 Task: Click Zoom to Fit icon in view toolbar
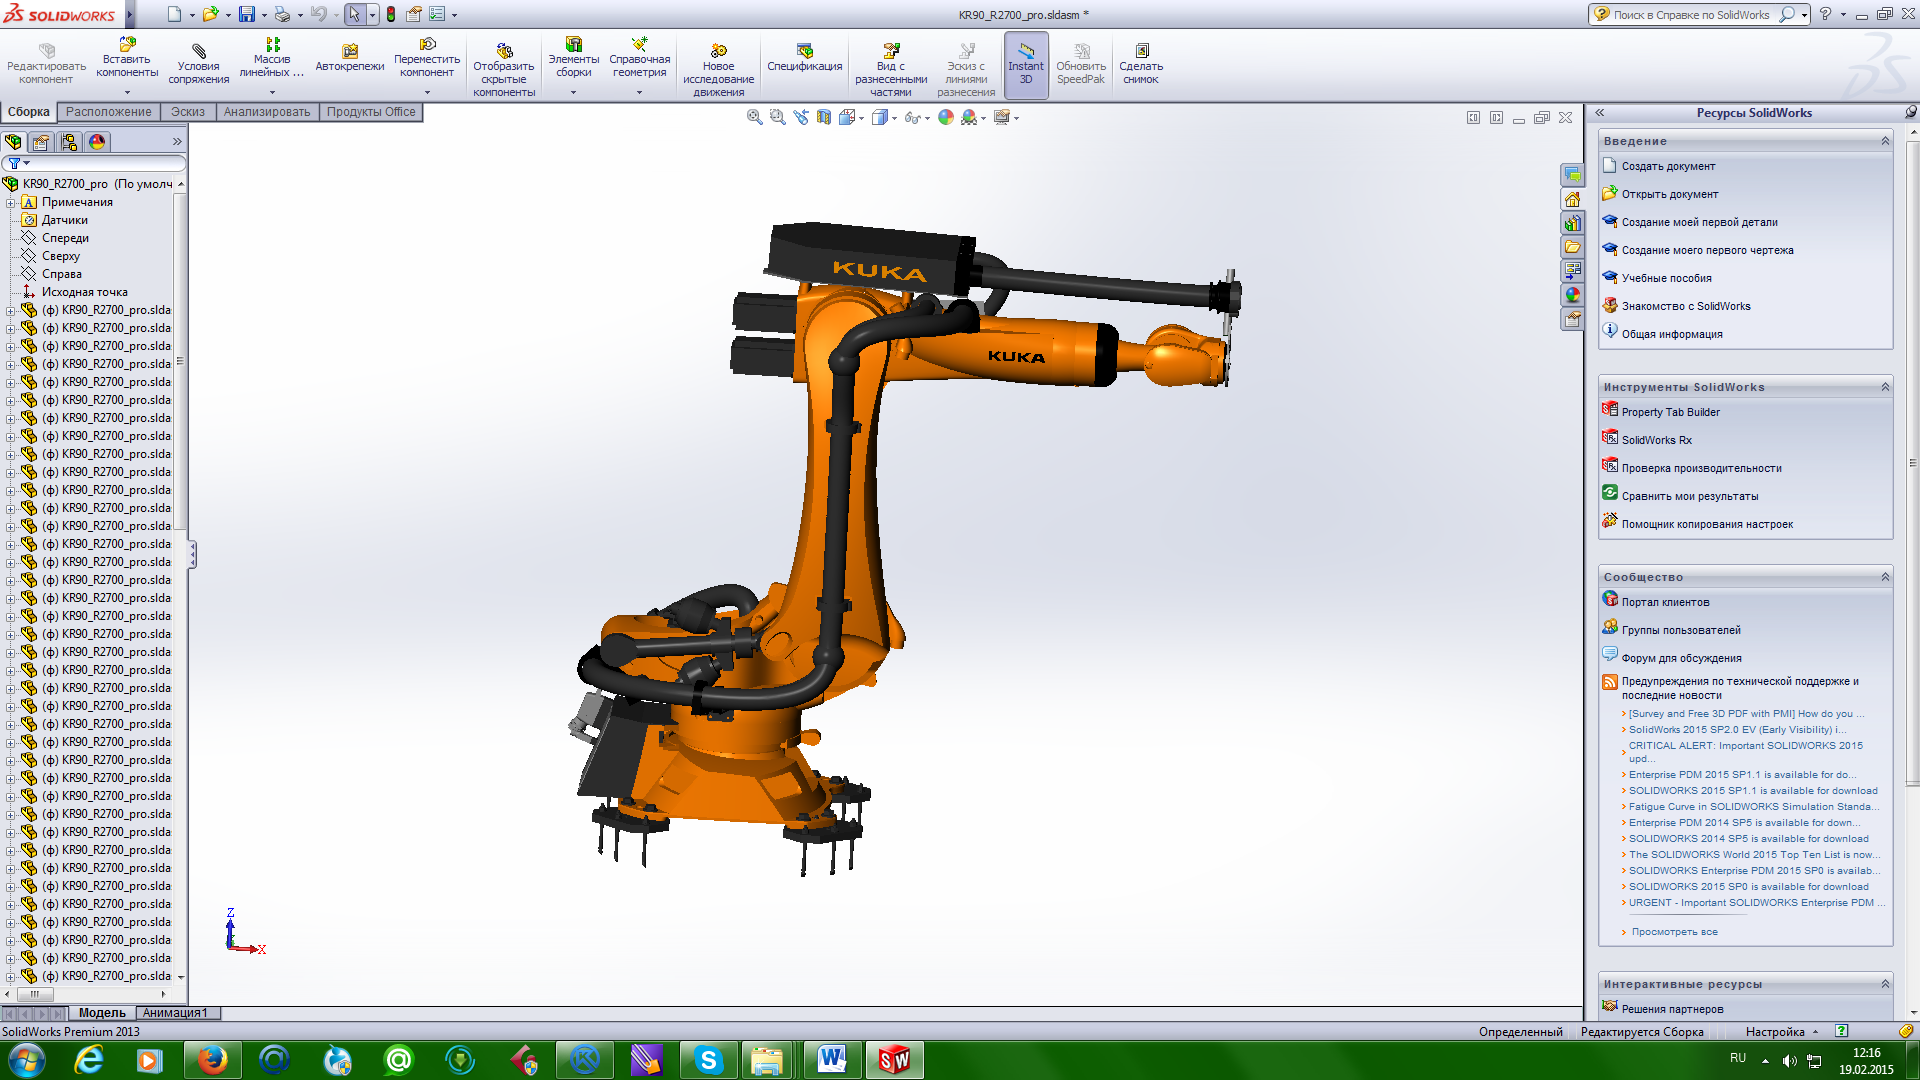tap(755, 117)
